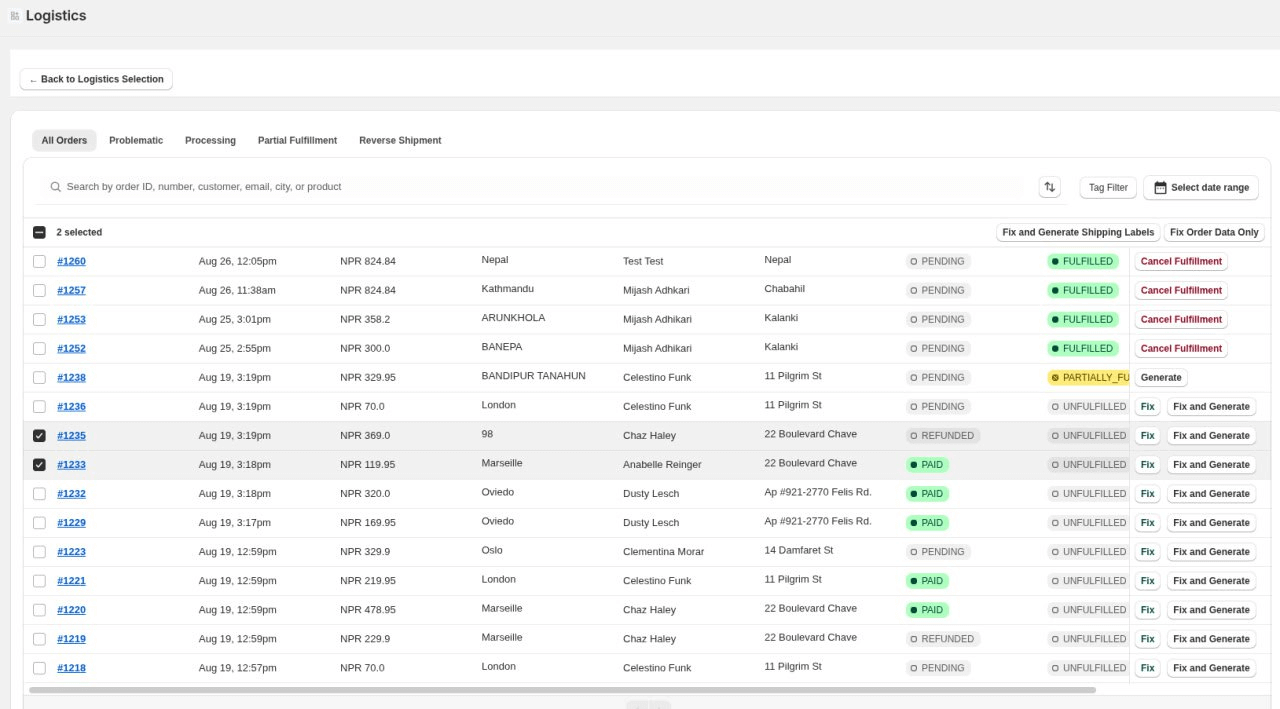
Task: Click the UNFULFILLED badge on order #1236
Action: (1089, 406)
